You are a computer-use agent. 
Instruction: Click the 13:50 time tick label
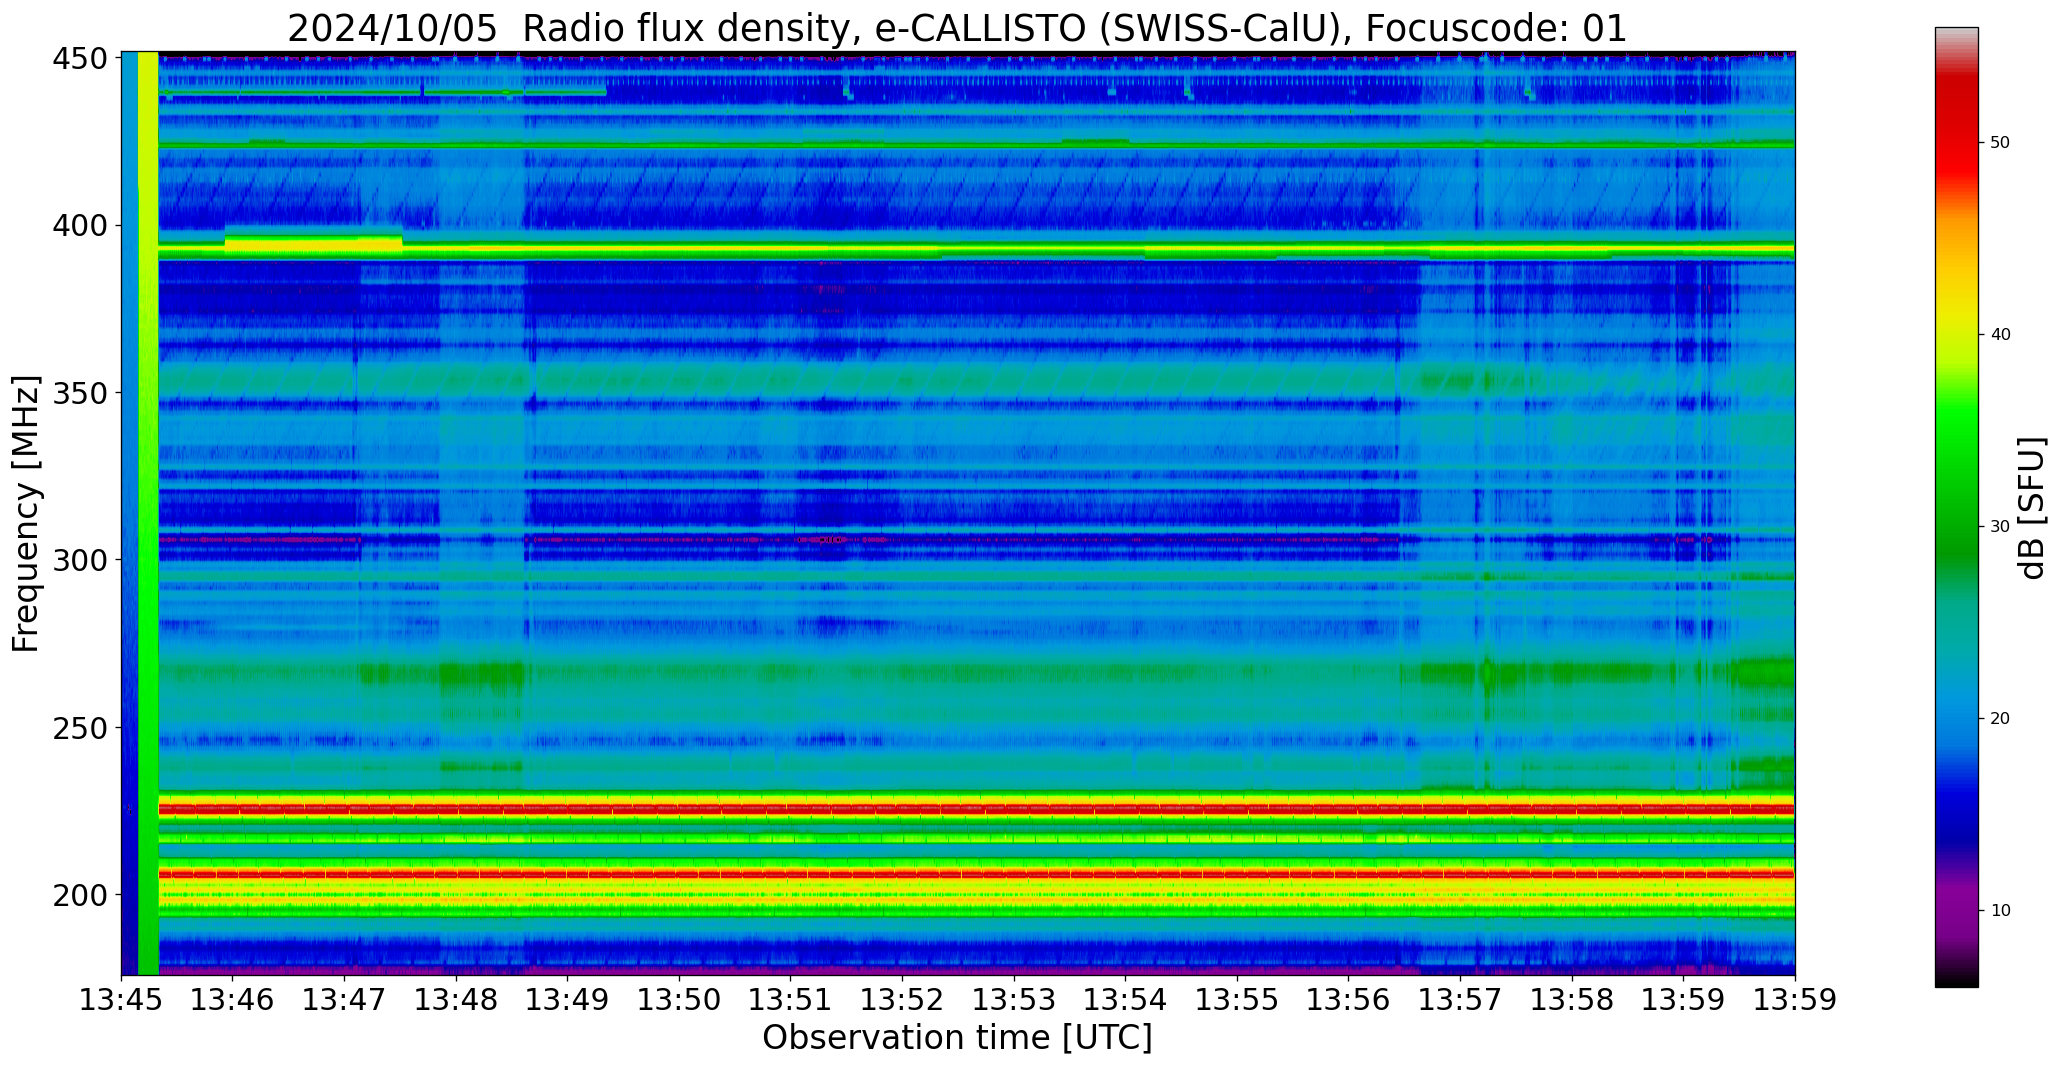[680, 1000]
